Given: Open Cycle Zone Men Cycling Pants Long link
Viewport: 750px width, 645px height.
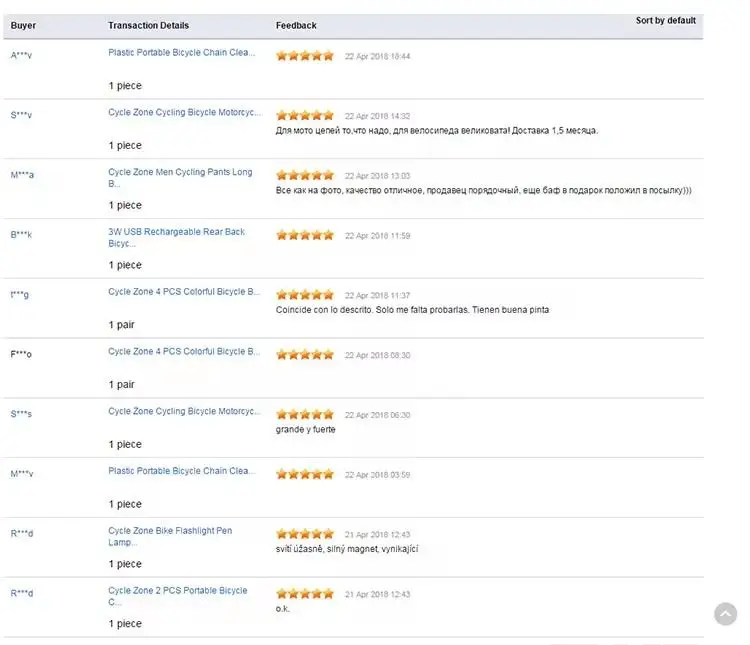Looking at the screenshot, I should pos(180,178).
